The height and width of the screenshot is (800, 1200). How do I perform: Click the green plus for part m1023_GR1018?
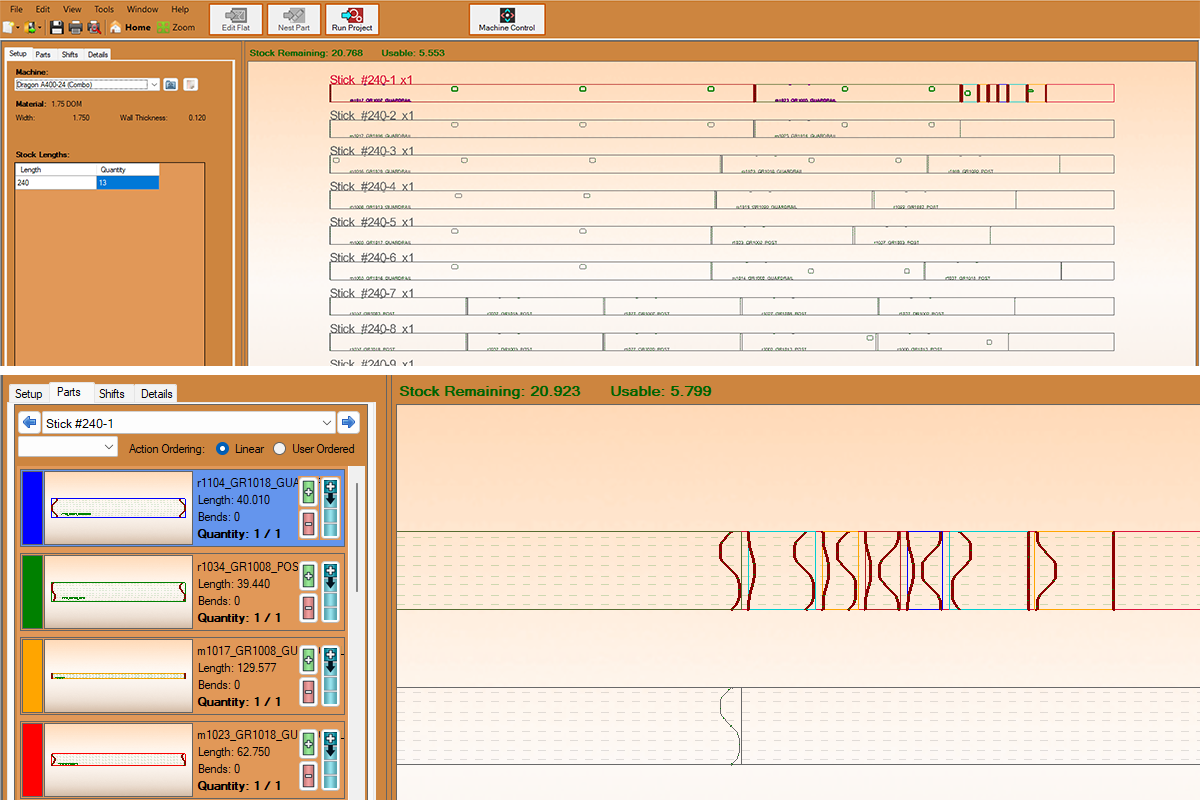click(308, 744)
